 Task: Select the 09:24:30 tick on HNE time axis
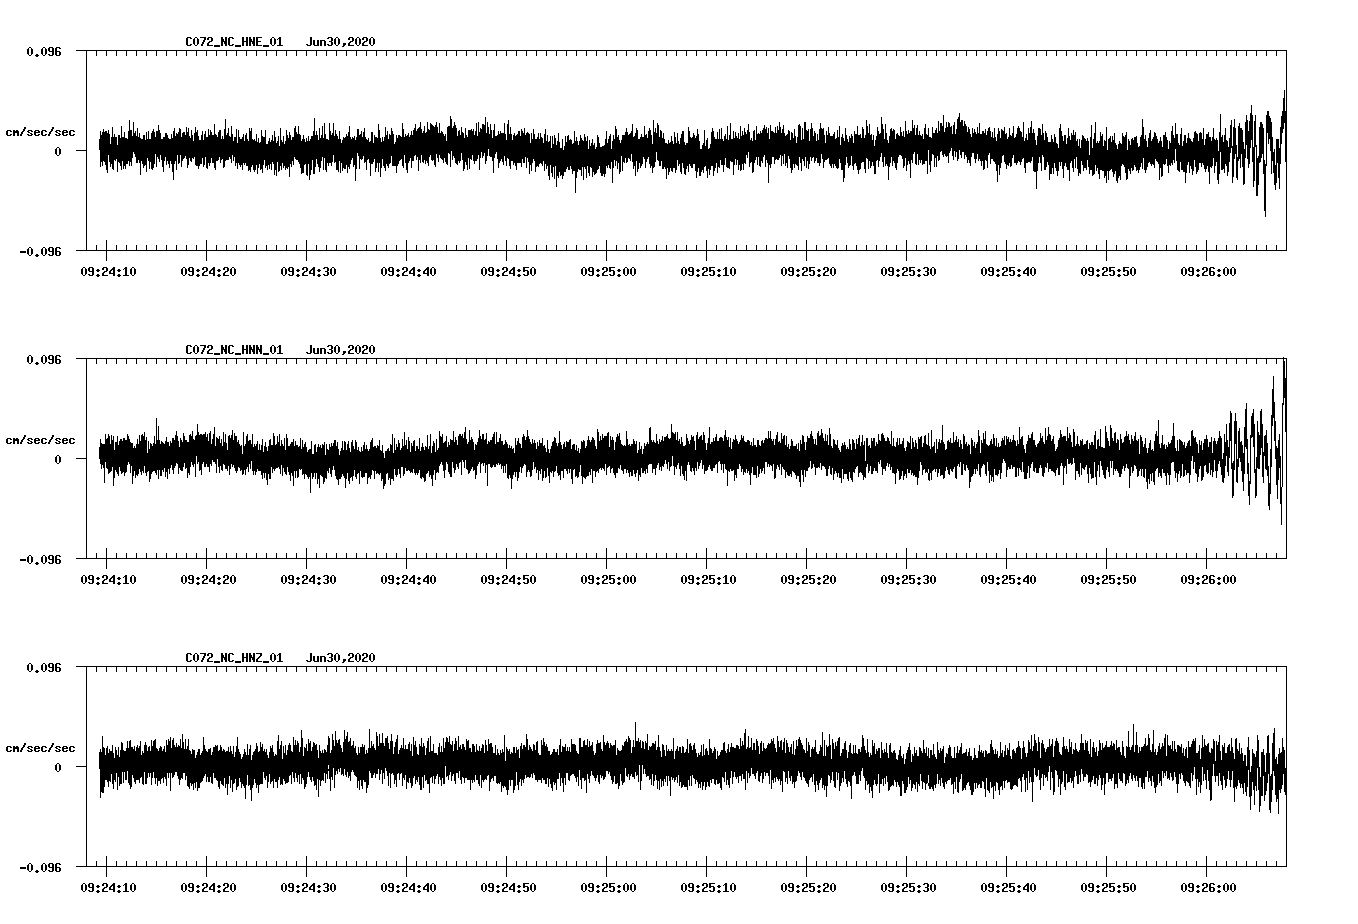[307, 271]
